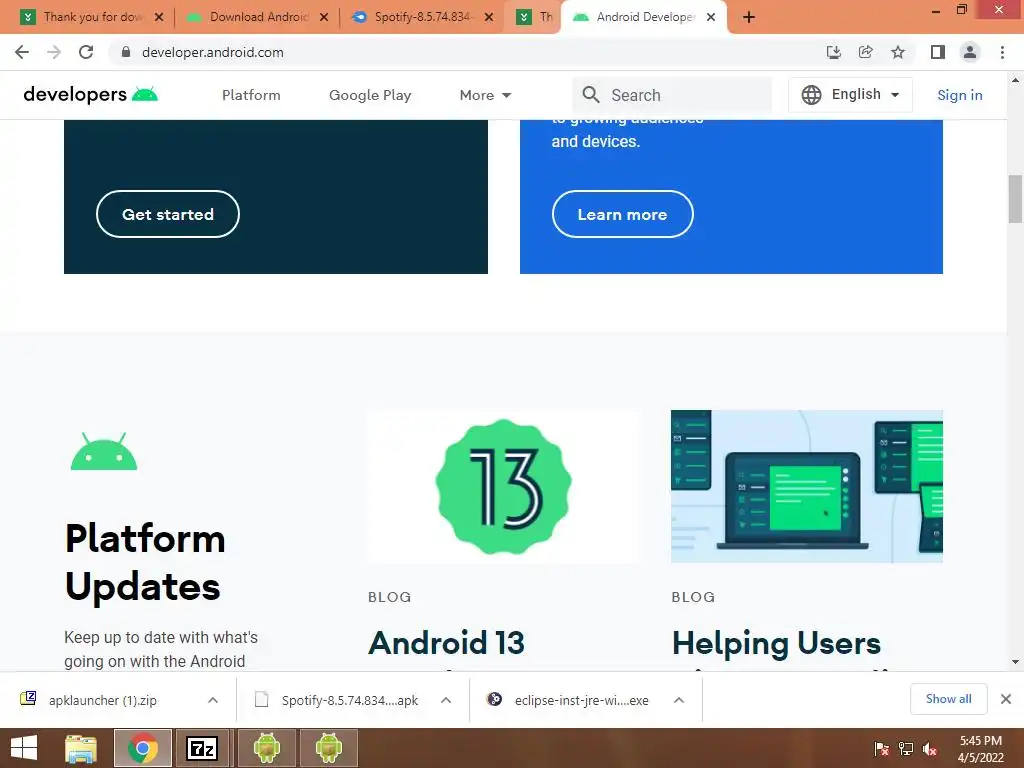1024x768 pixels.
Task: Close the Thank you for downloading tab
Action: click(159, 17)
